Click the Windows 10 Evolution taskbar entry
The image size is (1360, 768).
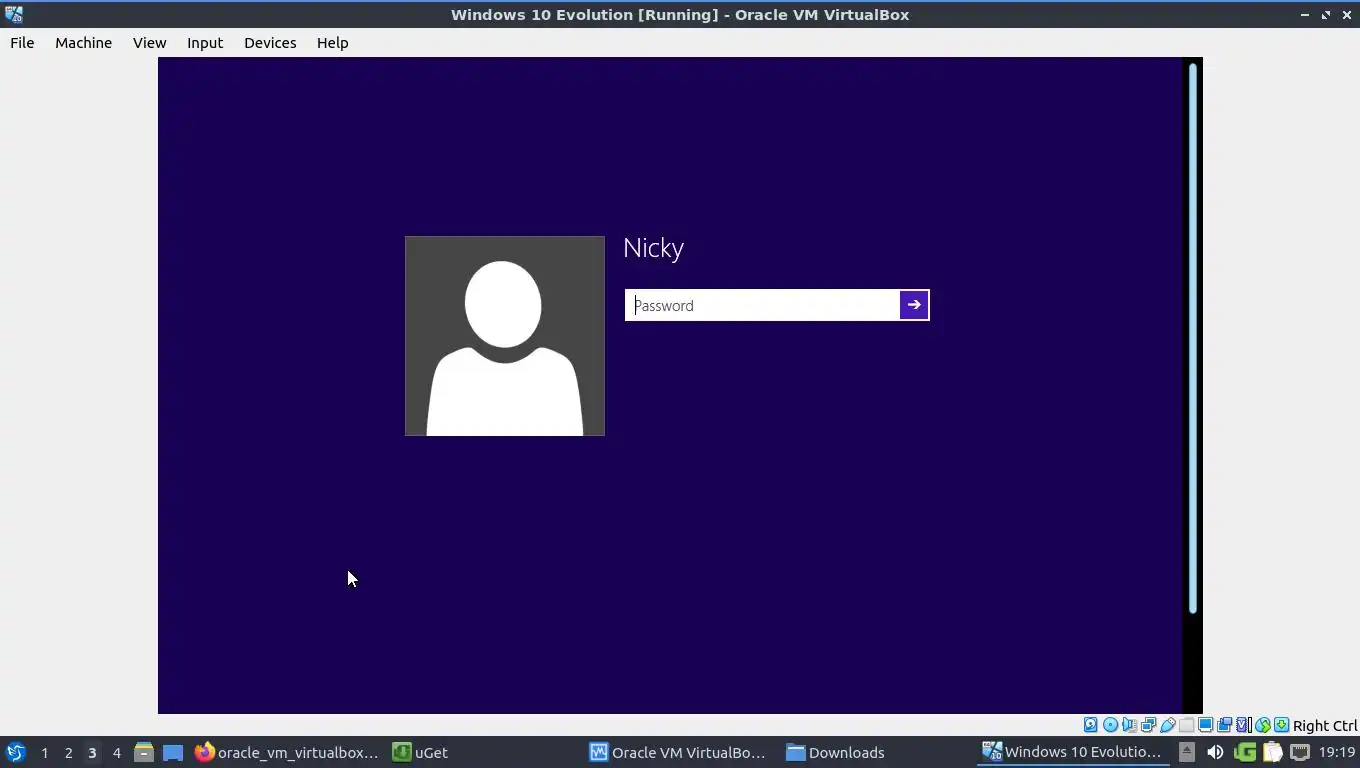pyautogui.click(x=1072, y=752)
